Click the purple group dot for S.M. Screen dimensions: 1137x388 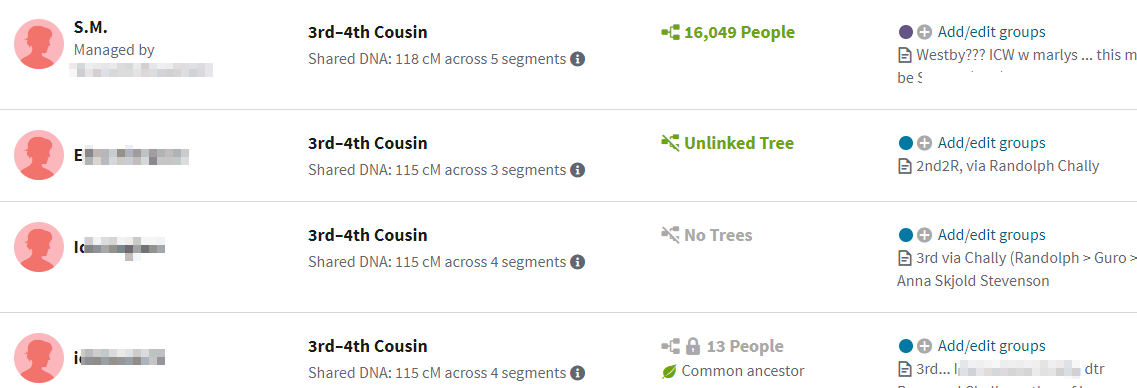[x=905, y=32]
